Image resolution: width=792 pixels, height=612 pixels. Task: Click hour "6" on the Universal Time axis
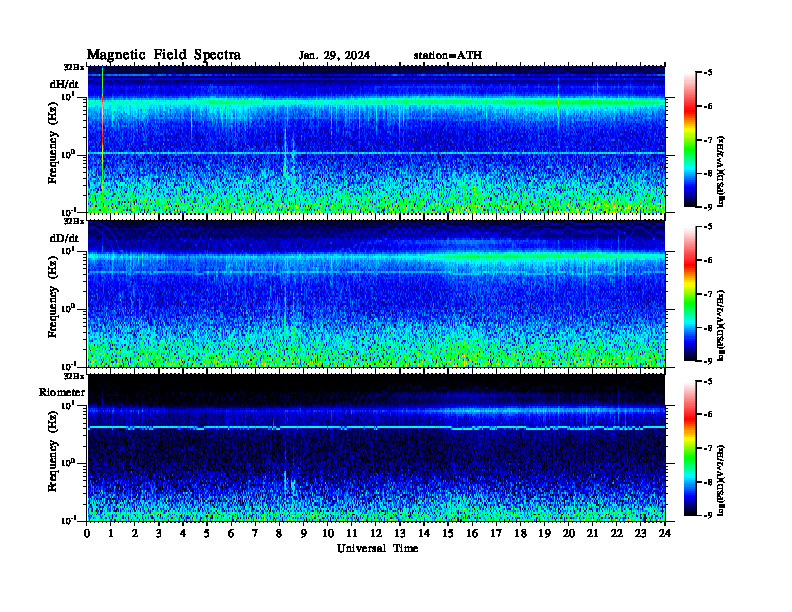click(231, 534)
